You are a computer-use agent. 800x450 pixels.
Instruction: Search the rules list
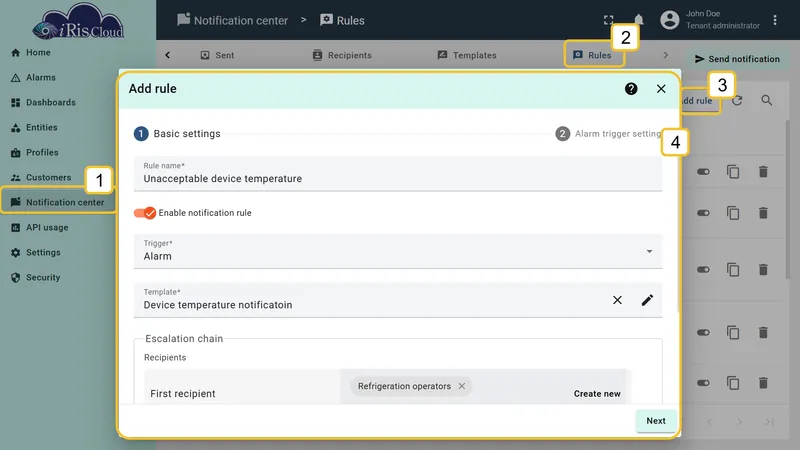coord(766,101)
